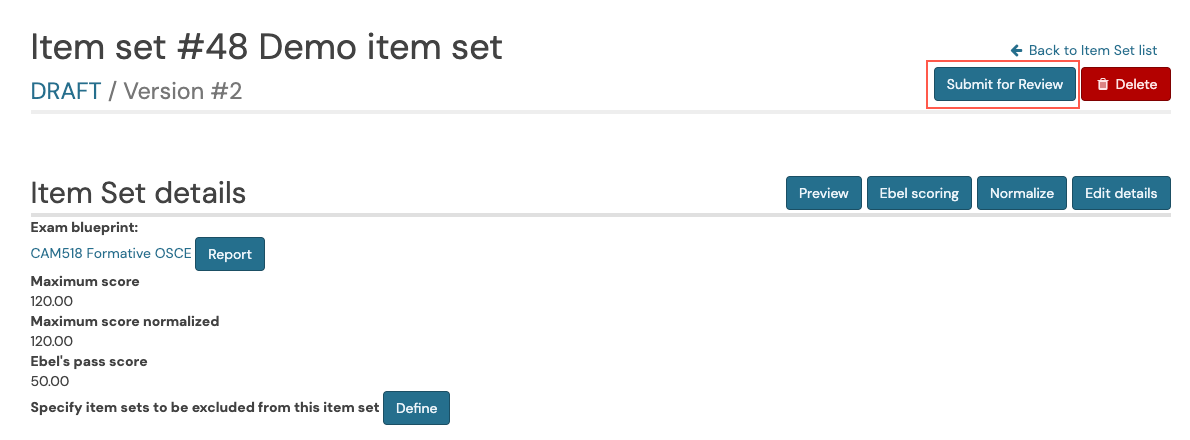
Task: Select the Version #2 text
Action: coord(183,91)
